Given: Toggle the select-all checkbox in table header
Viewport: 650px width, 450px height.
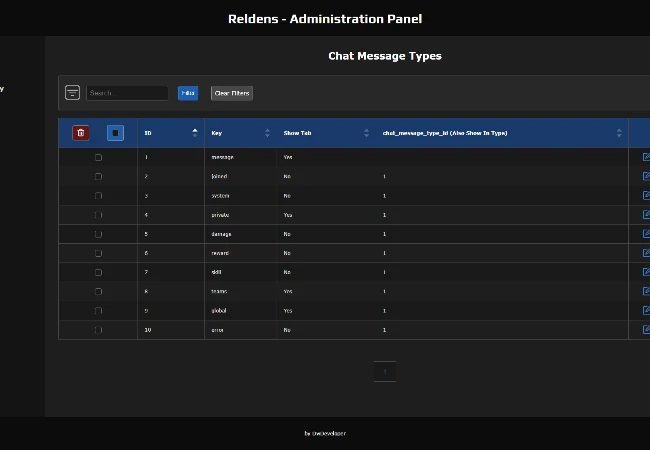Looking at the screenshot, I should (x=115, y=133).
